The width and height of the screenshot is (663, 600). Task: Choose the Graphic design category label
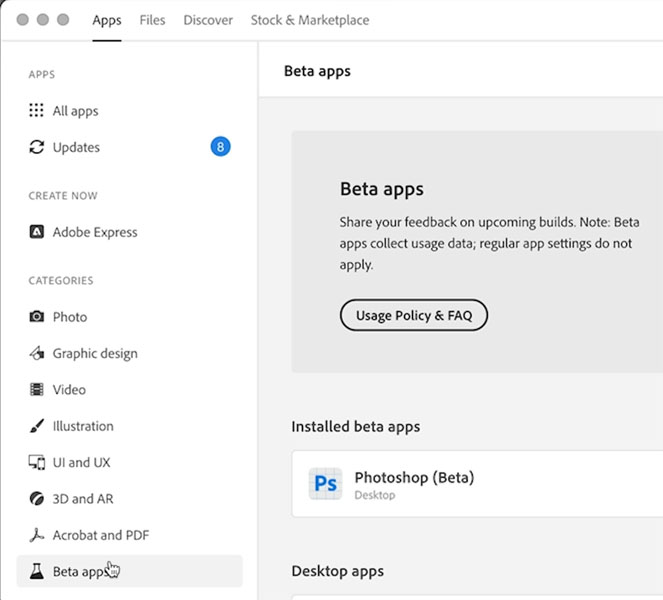click(x=95, y=353)
